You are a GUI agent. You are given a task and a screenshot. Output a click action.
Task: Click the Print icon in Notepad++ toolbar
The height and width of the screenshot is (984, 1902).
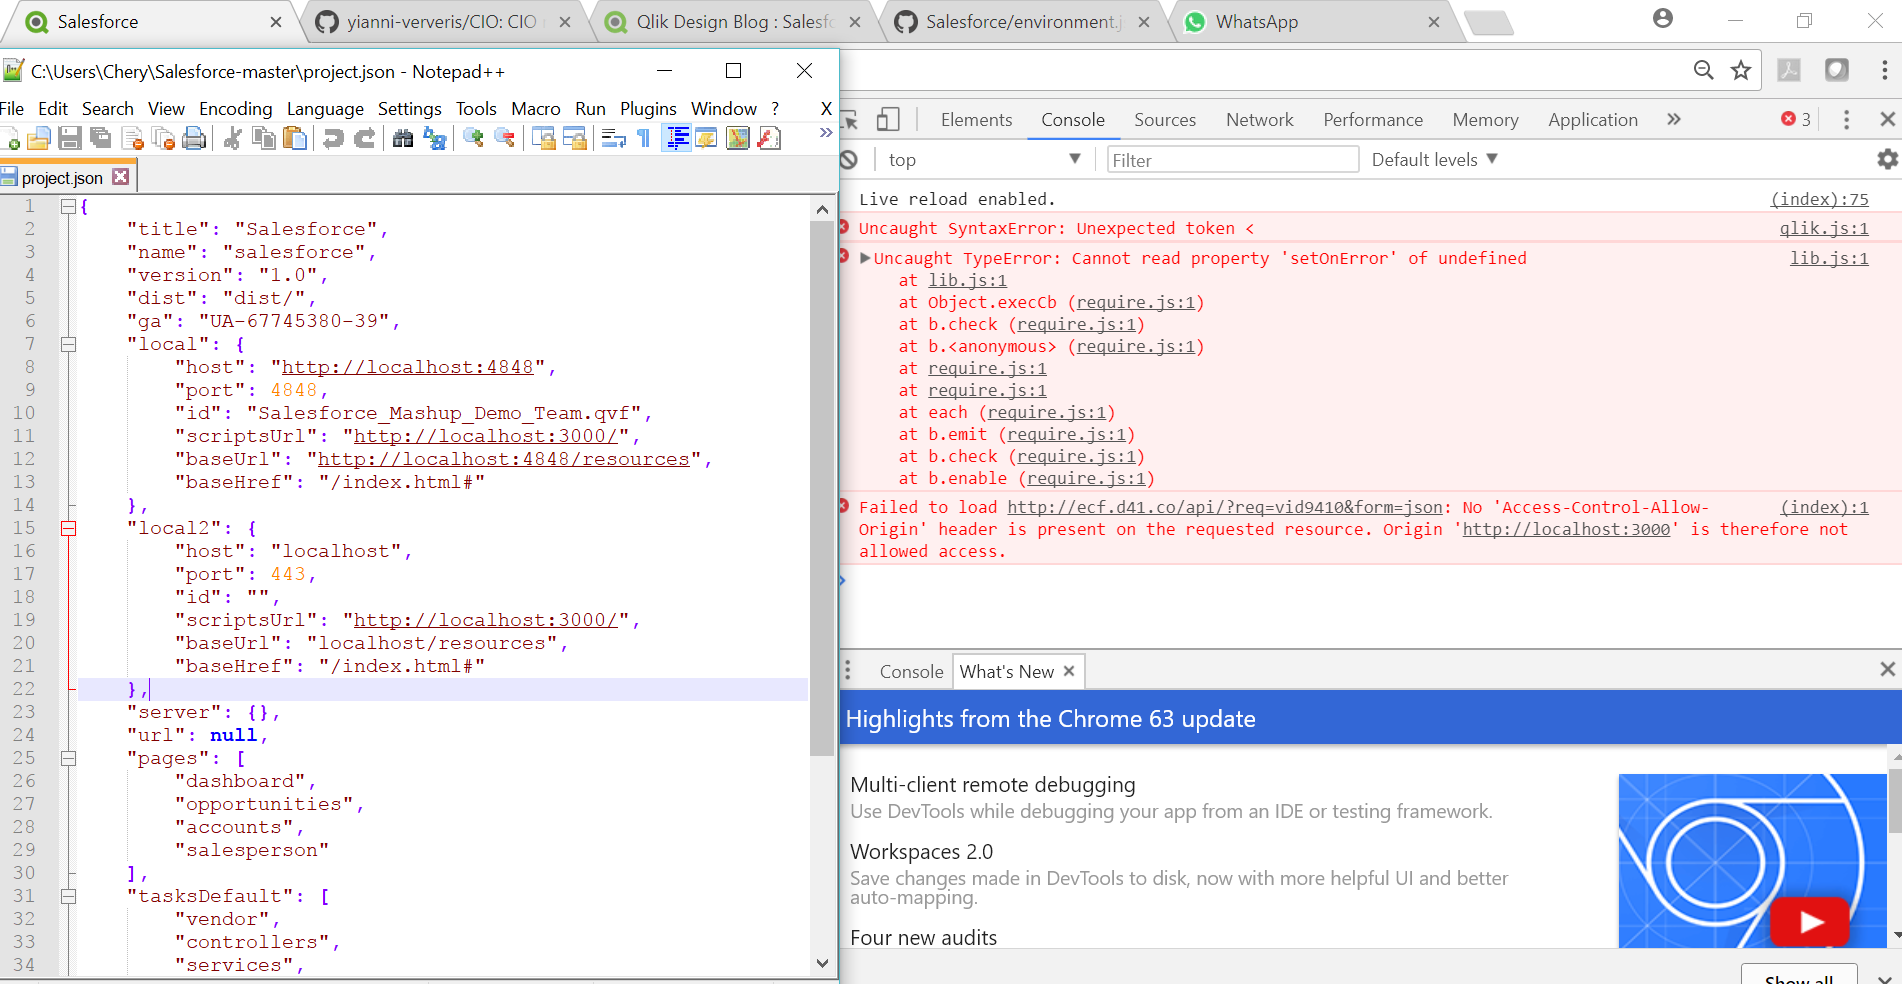194,138
